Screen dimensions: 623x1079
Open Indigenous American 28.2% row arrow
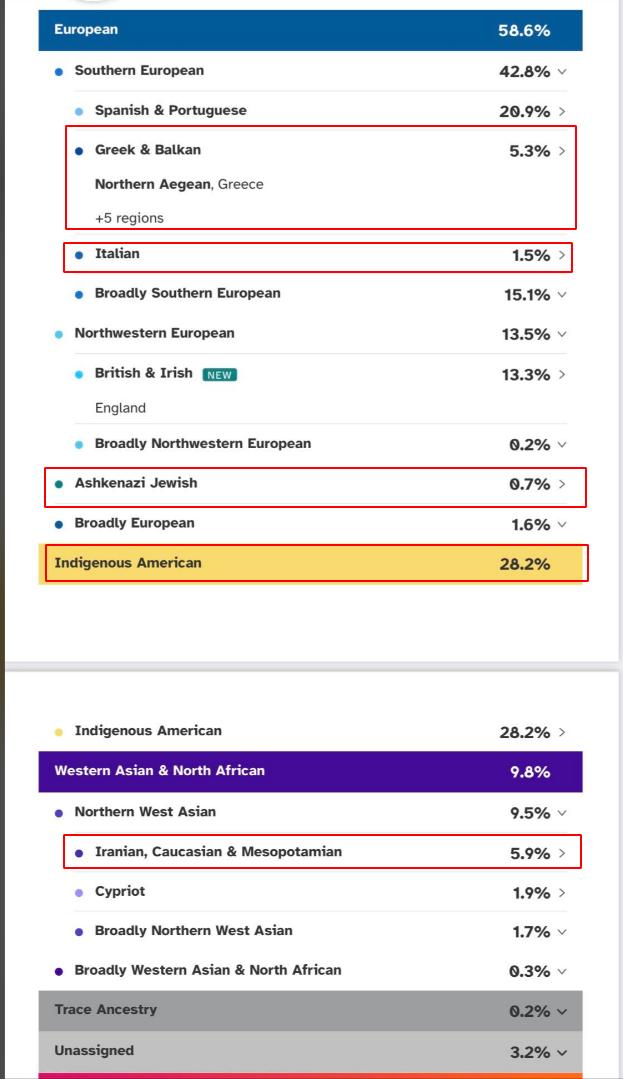coord(562,733)
